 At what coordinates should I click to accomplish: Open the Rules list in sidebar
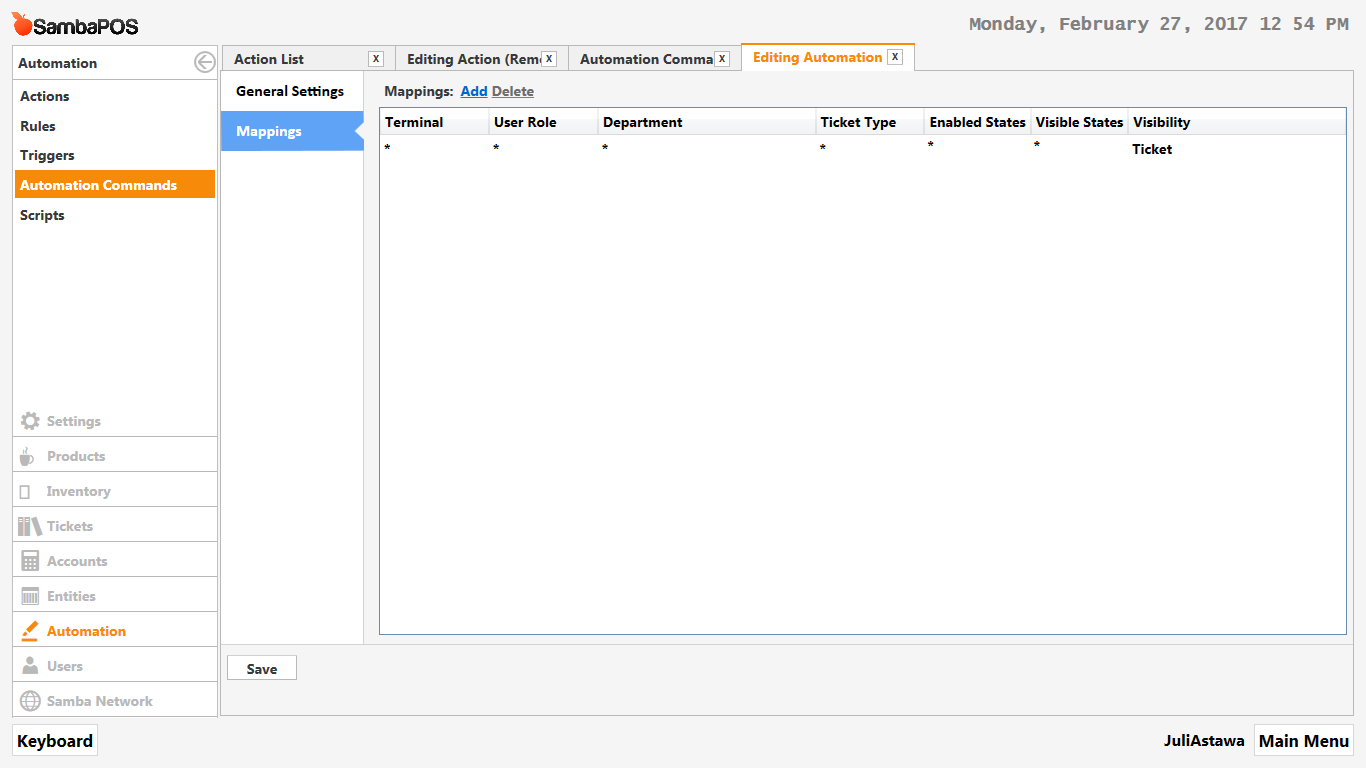38,126
